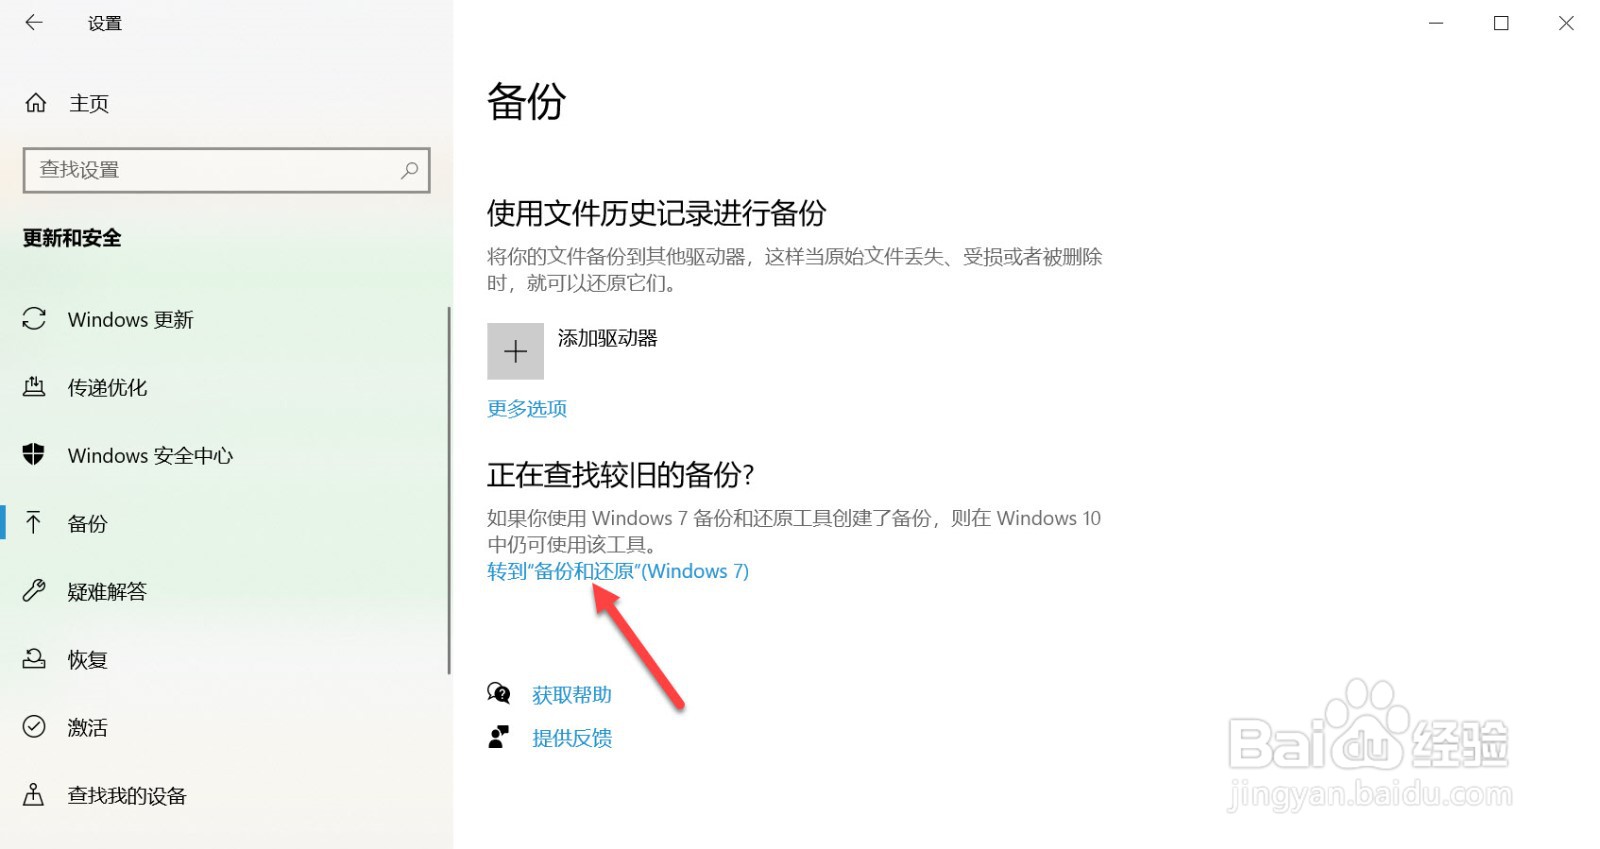Screen dimensions: 1600x849
Task: Focus the 查找设置 search box
Action: 226,170
